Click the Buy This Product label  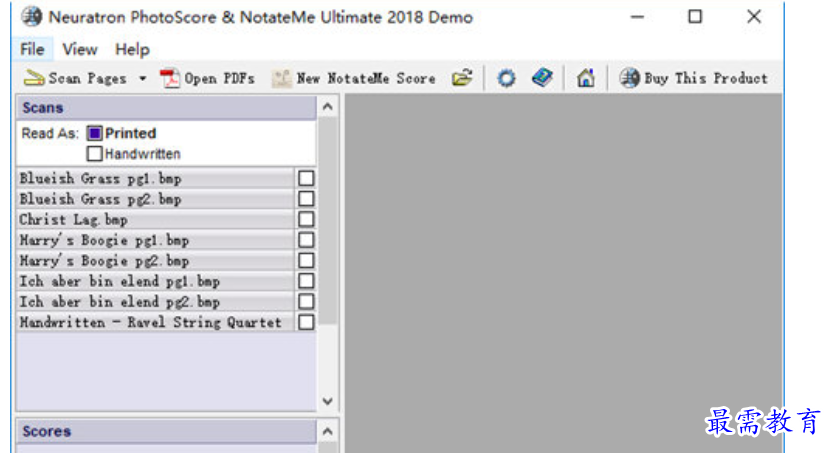tap(706, 78)
